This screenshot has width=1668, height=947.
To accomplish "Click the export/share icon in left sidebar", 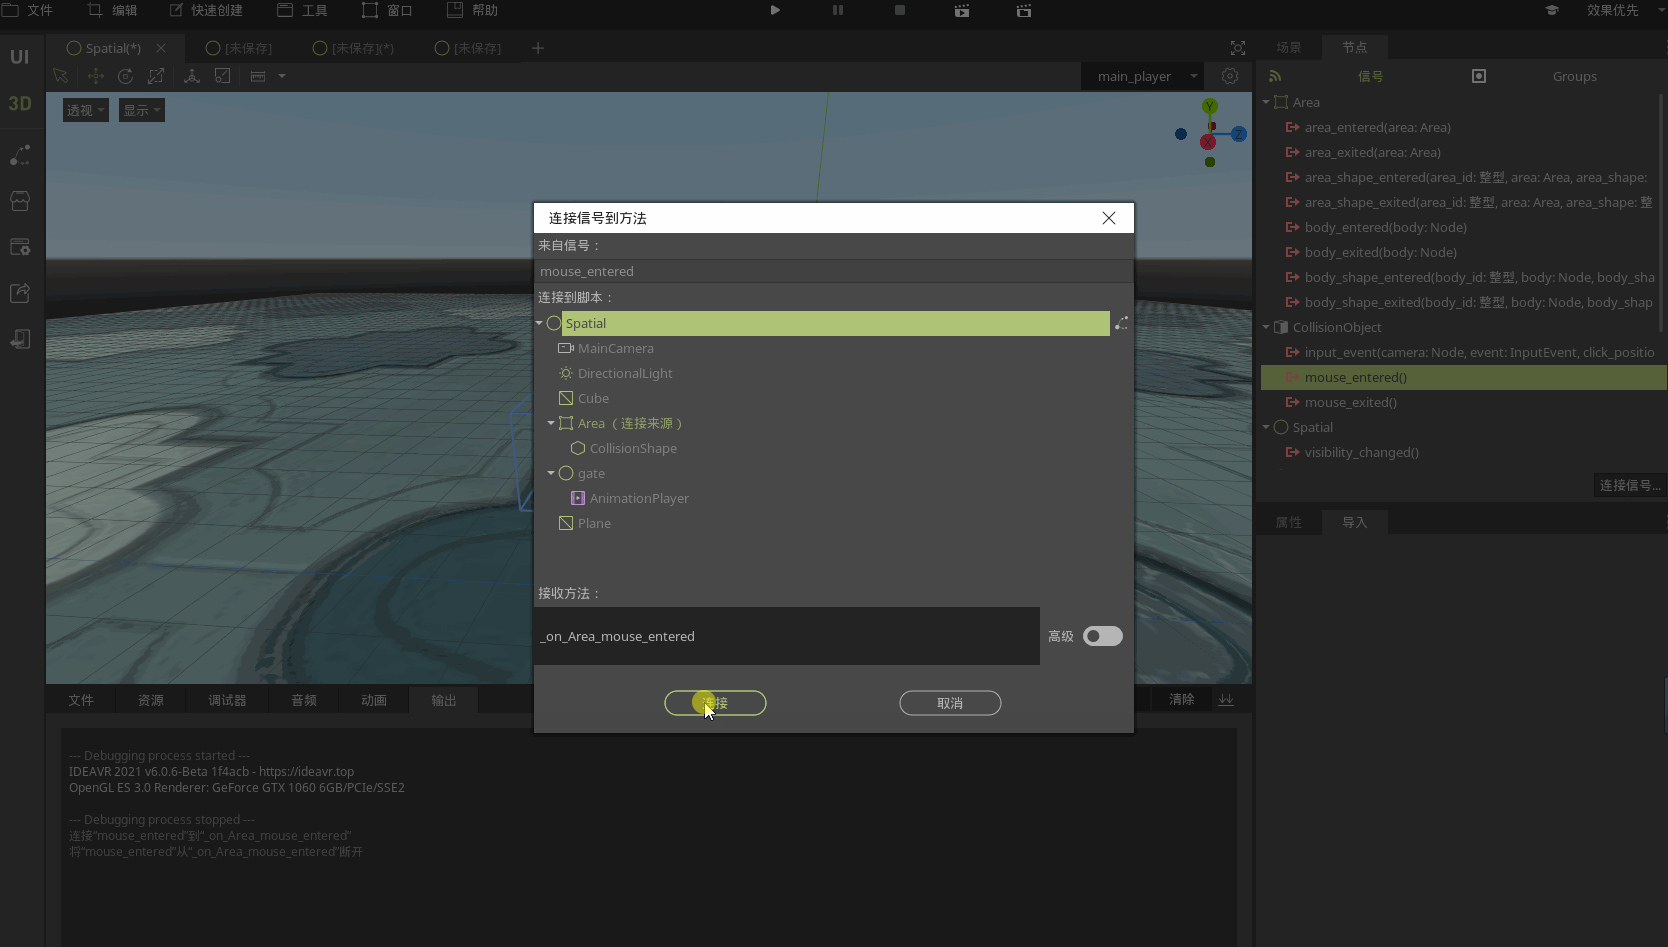I will tap(20, 293).
